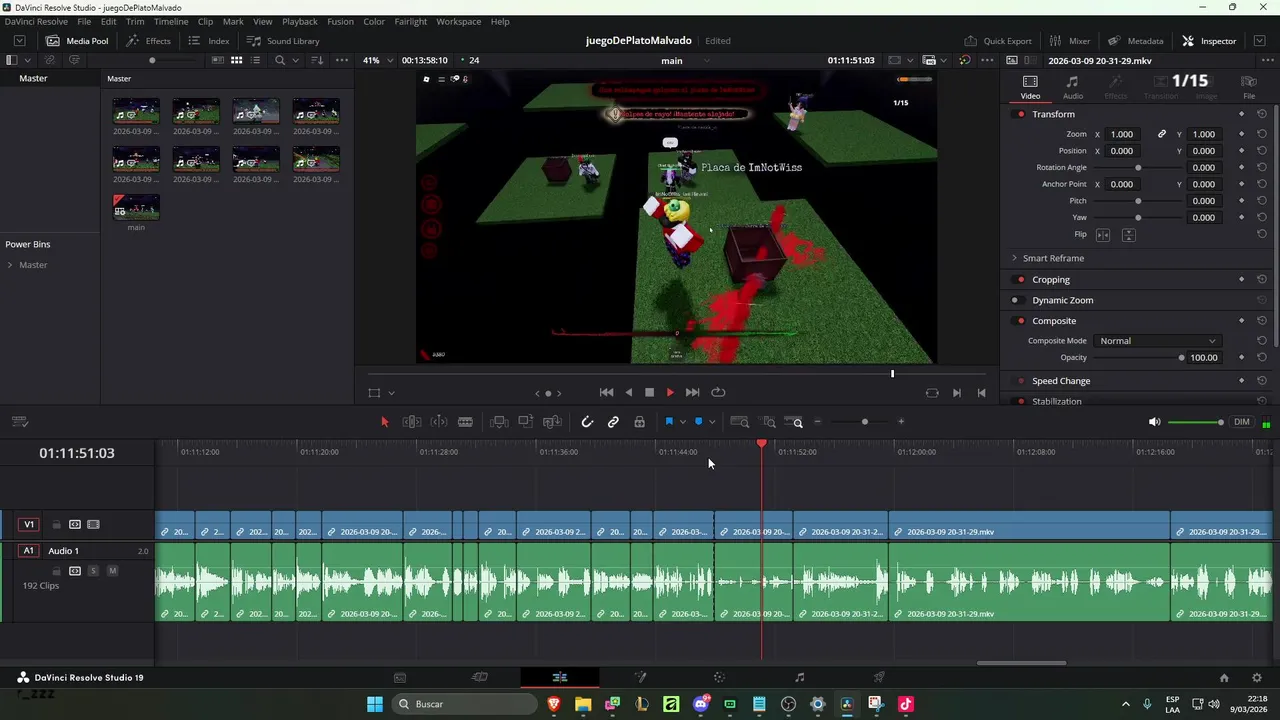Open flag color dropdown arrow

(683, 422)
